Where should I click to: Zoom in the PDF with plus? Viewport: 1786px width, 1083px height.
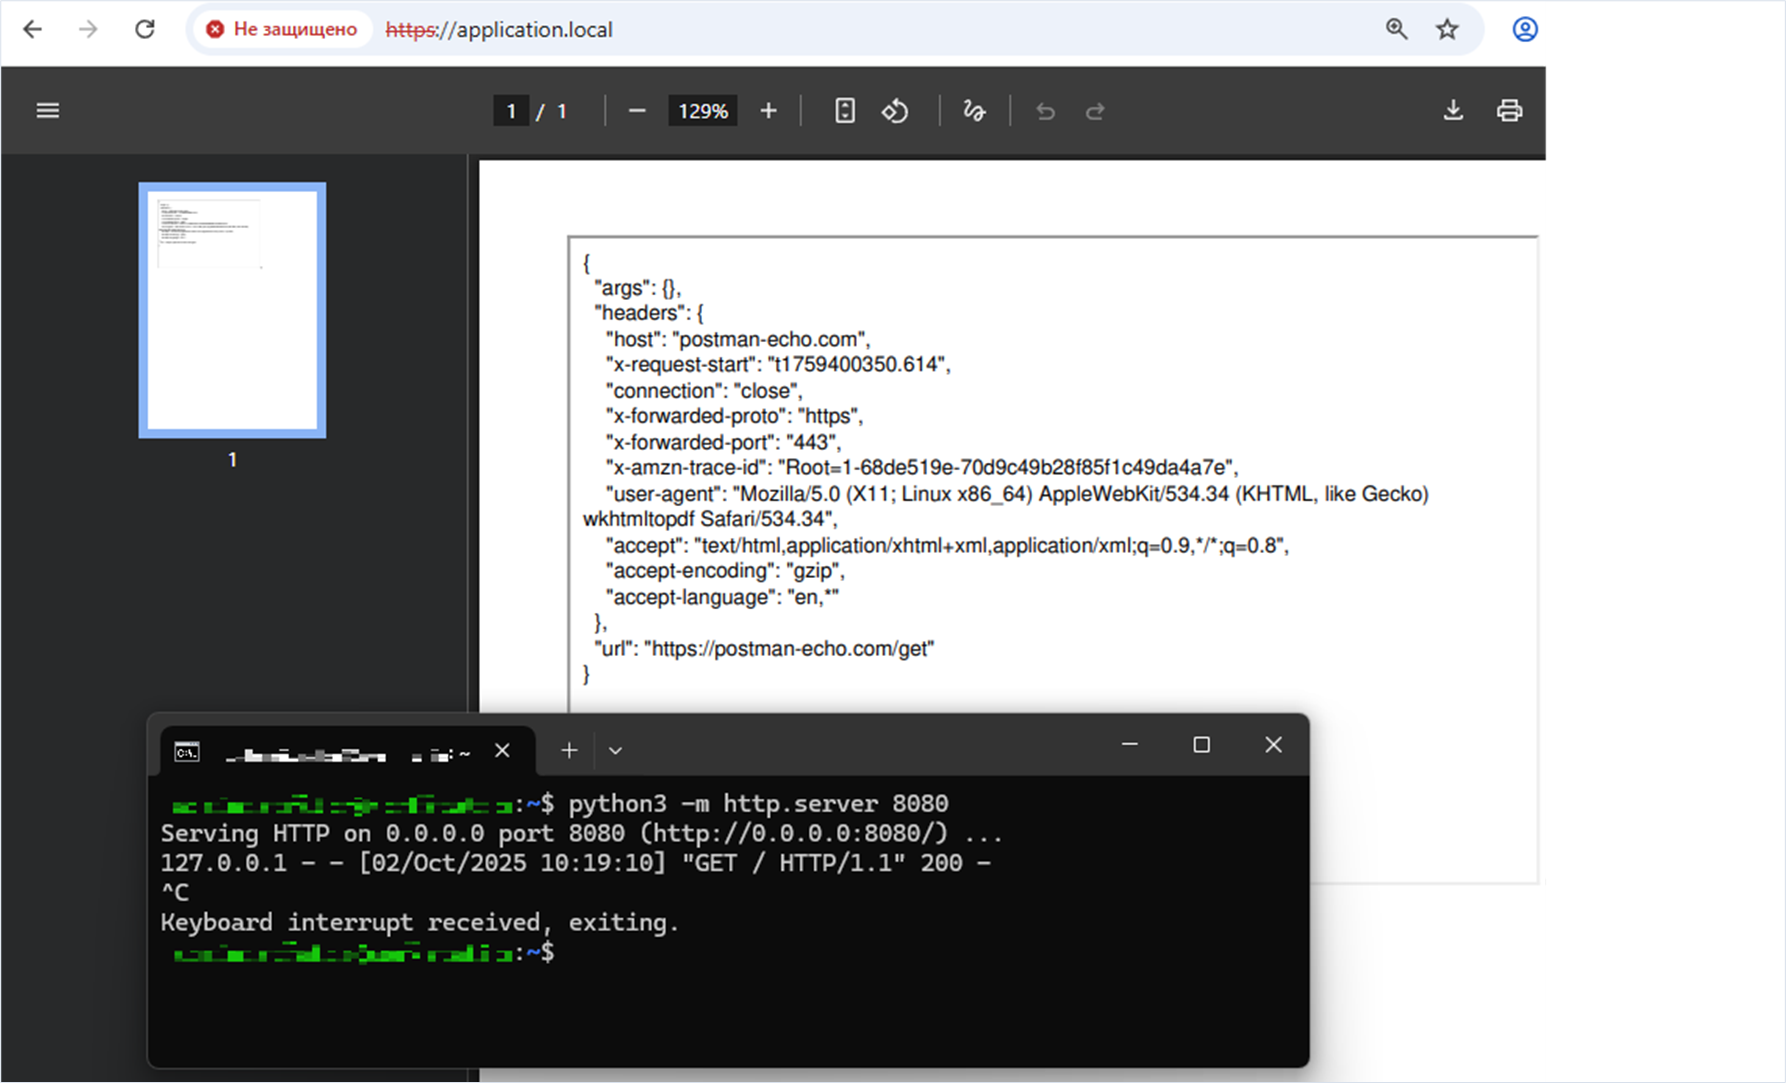pos(768,111)
